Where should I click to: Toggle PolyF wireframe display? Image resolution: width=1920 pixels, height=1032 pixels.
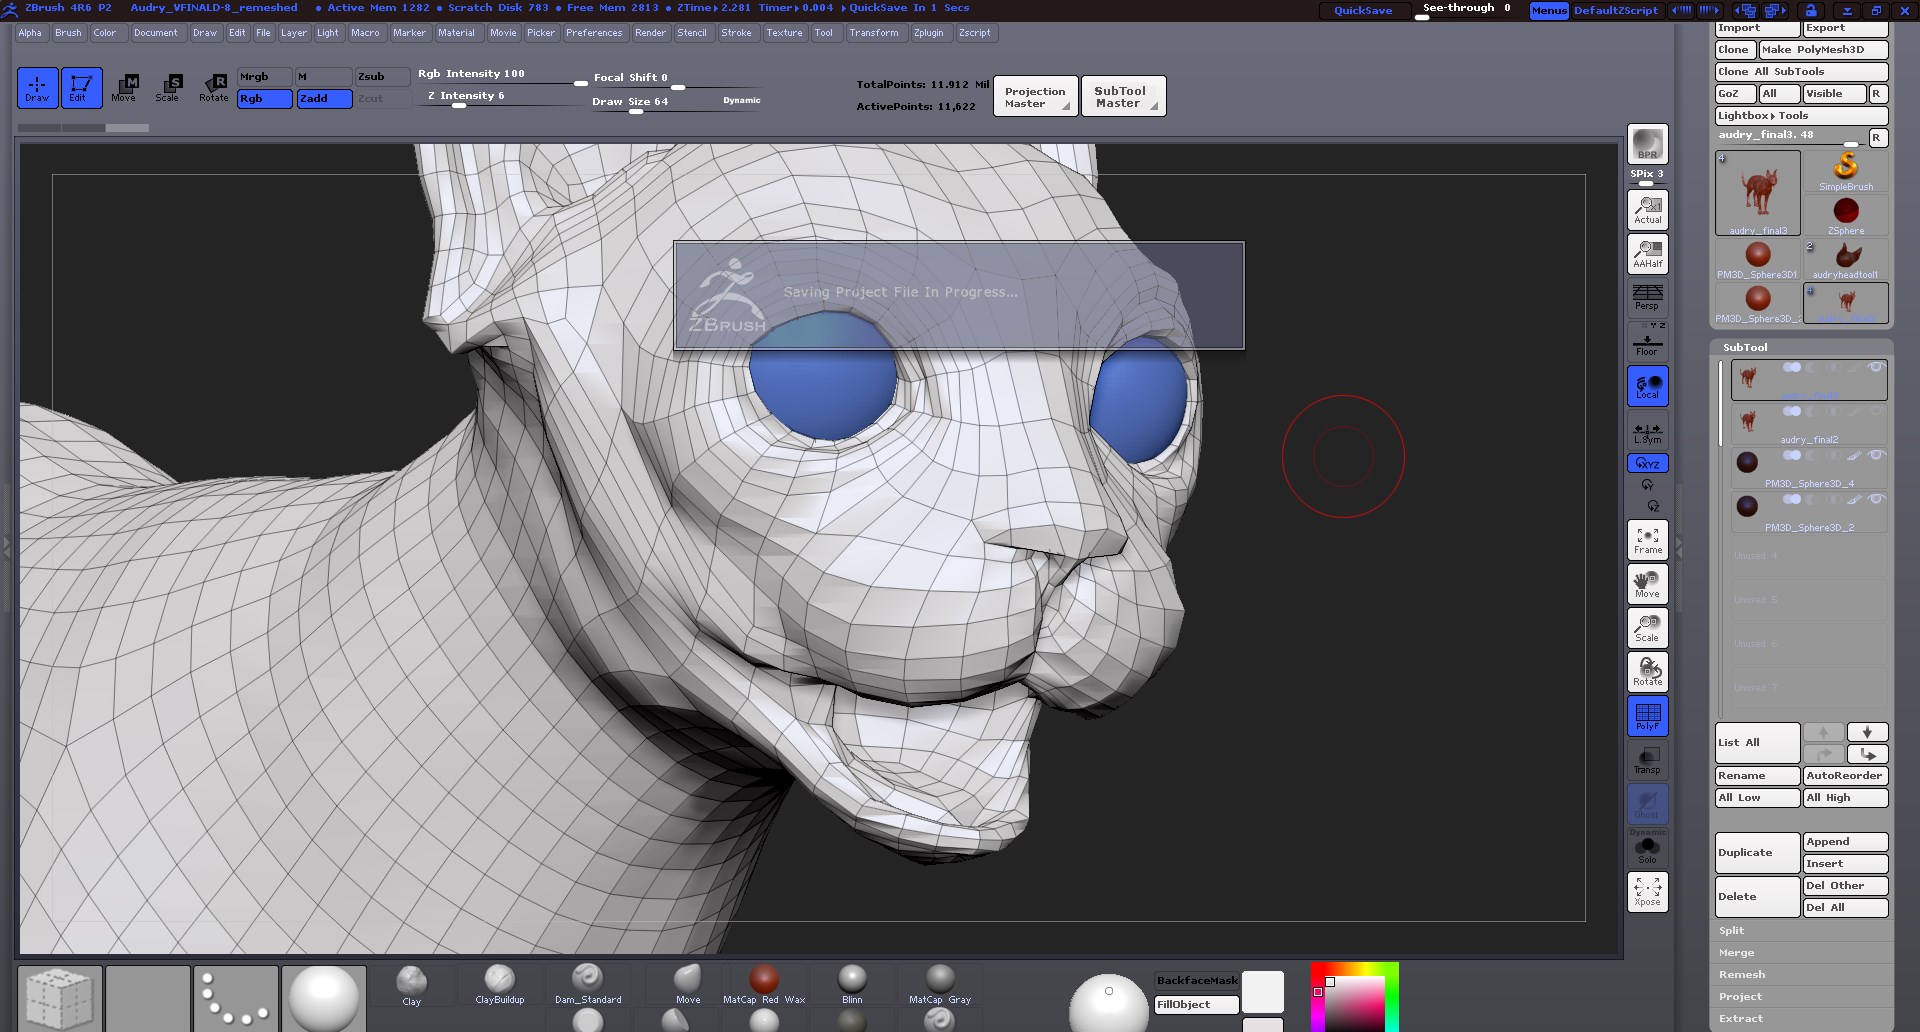pos(1647,716)
